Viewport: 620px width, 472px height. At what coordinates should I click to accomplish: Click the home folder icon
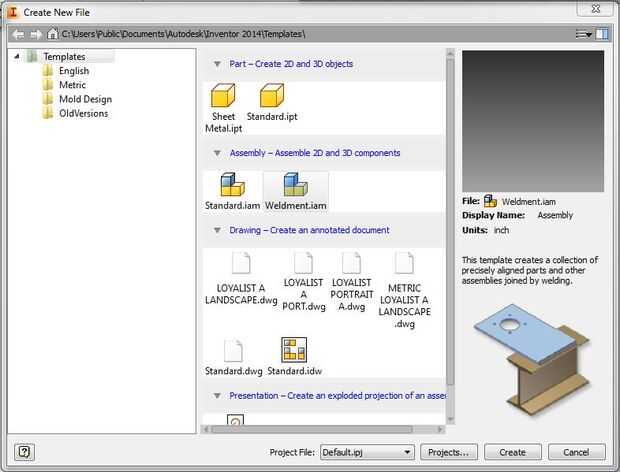point(53,34)
